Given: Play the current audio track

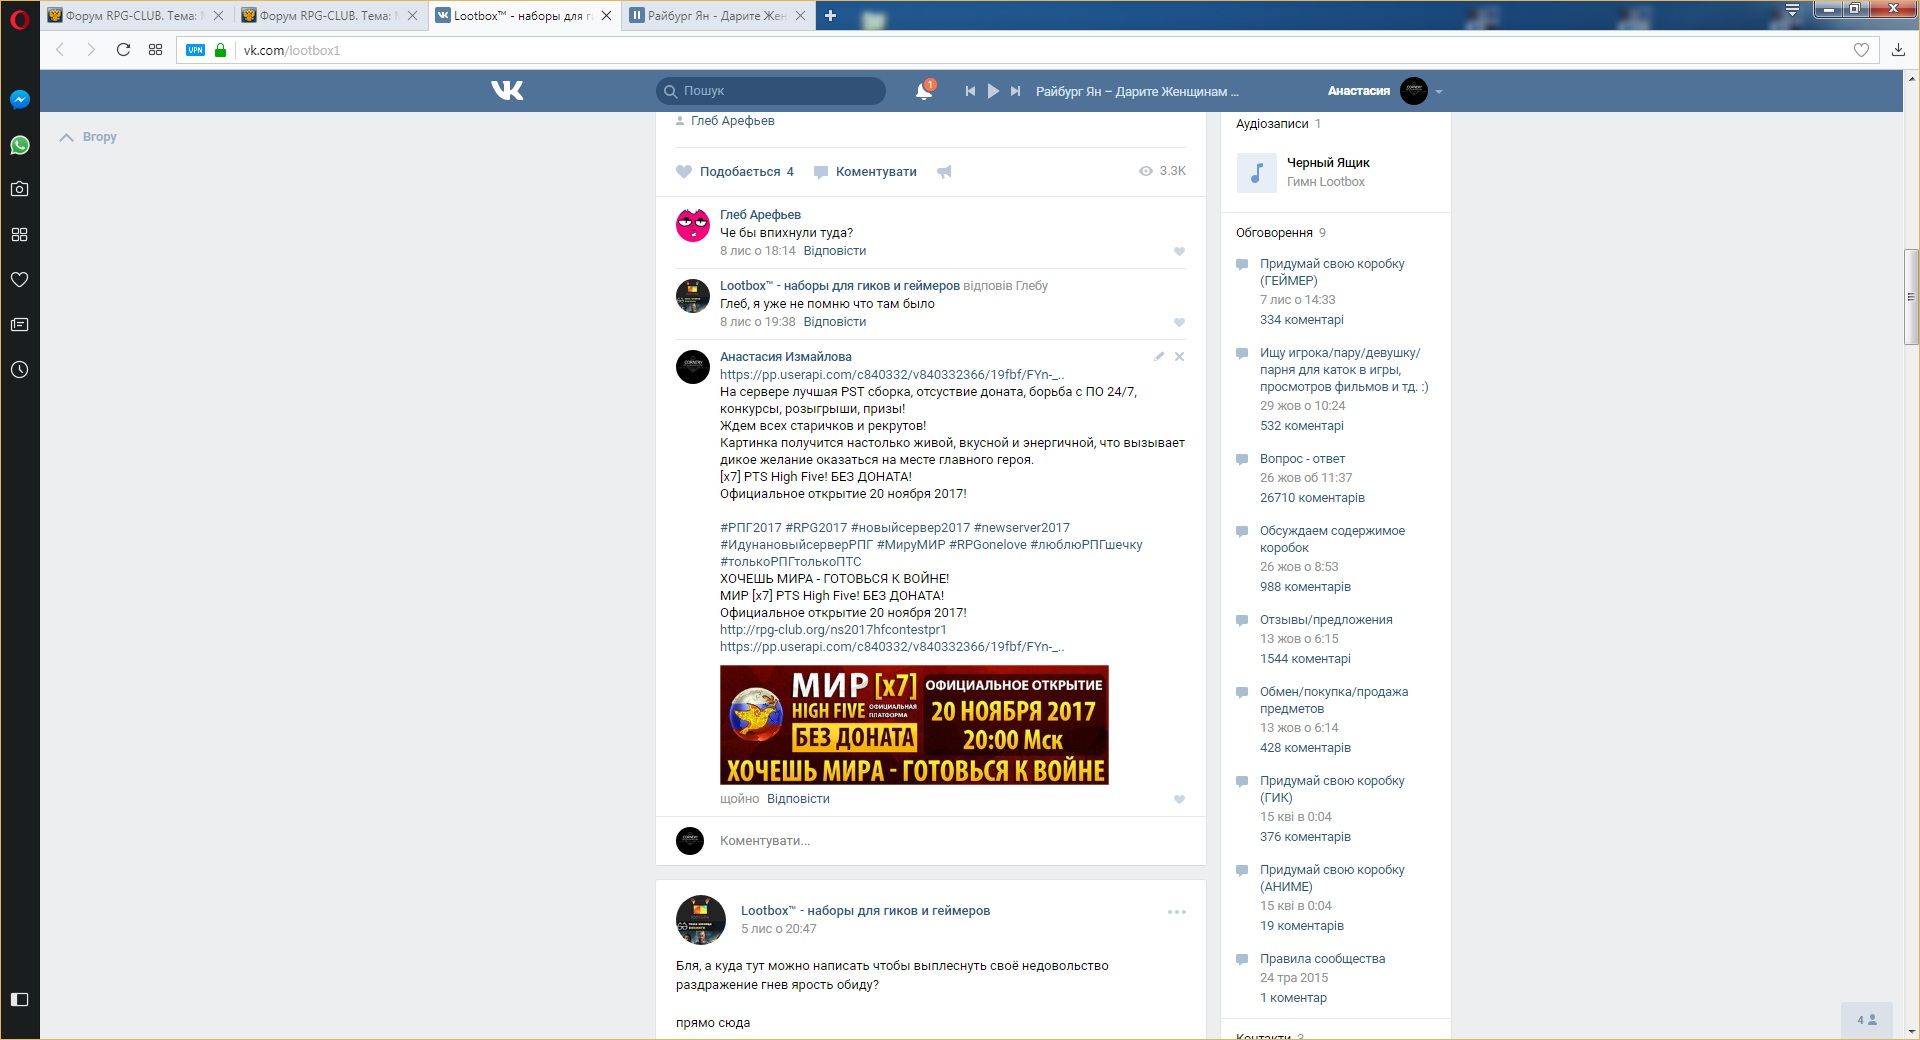Looking at the screenshot, I should (x=993, y=91).
